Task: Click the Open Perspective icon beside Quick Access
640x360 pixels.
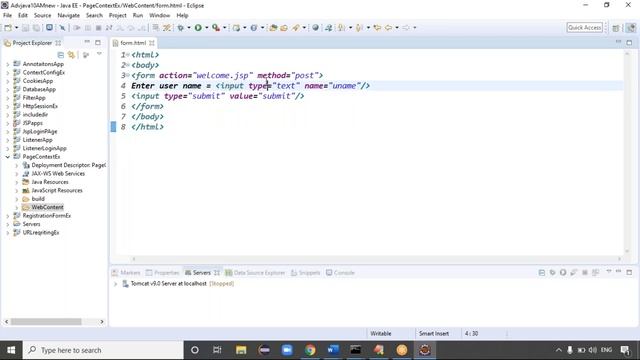Action: point(616,28)
